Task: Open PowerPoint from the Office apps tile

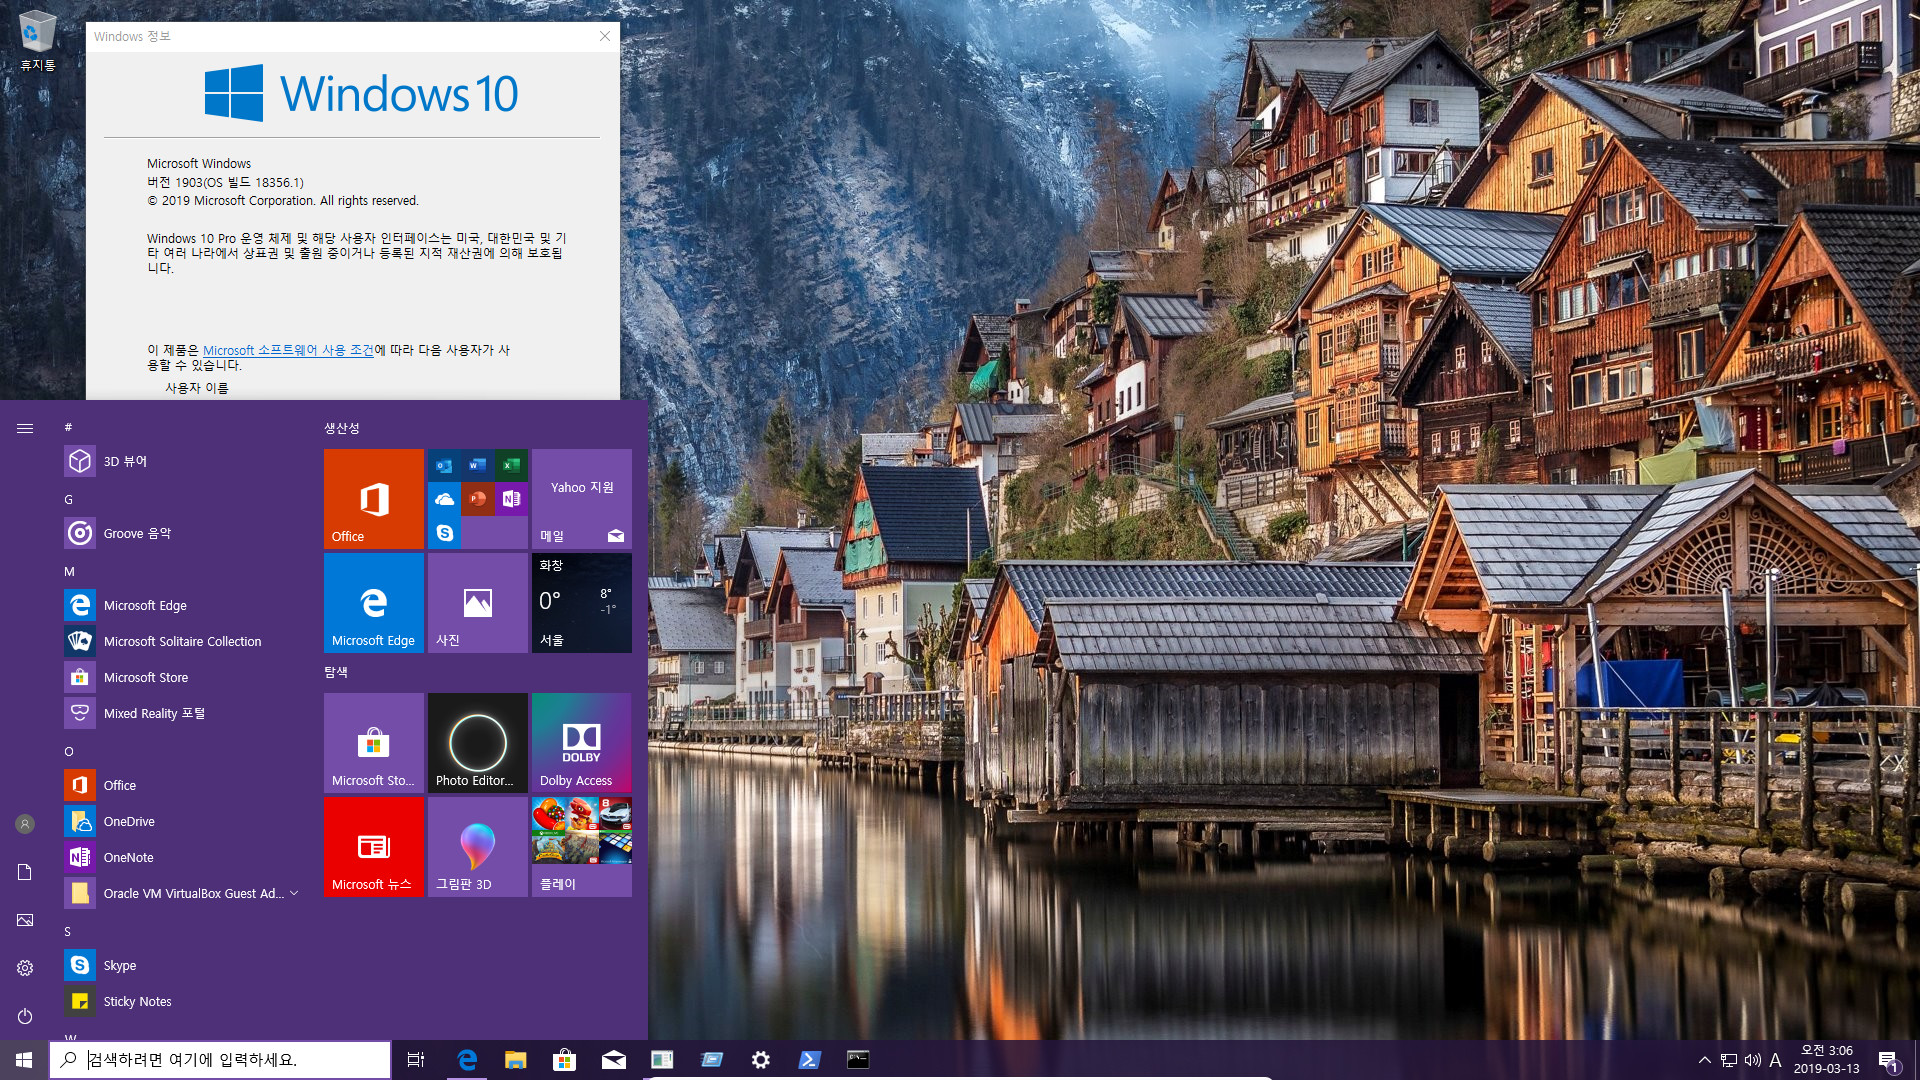Action: pos(478,498)
